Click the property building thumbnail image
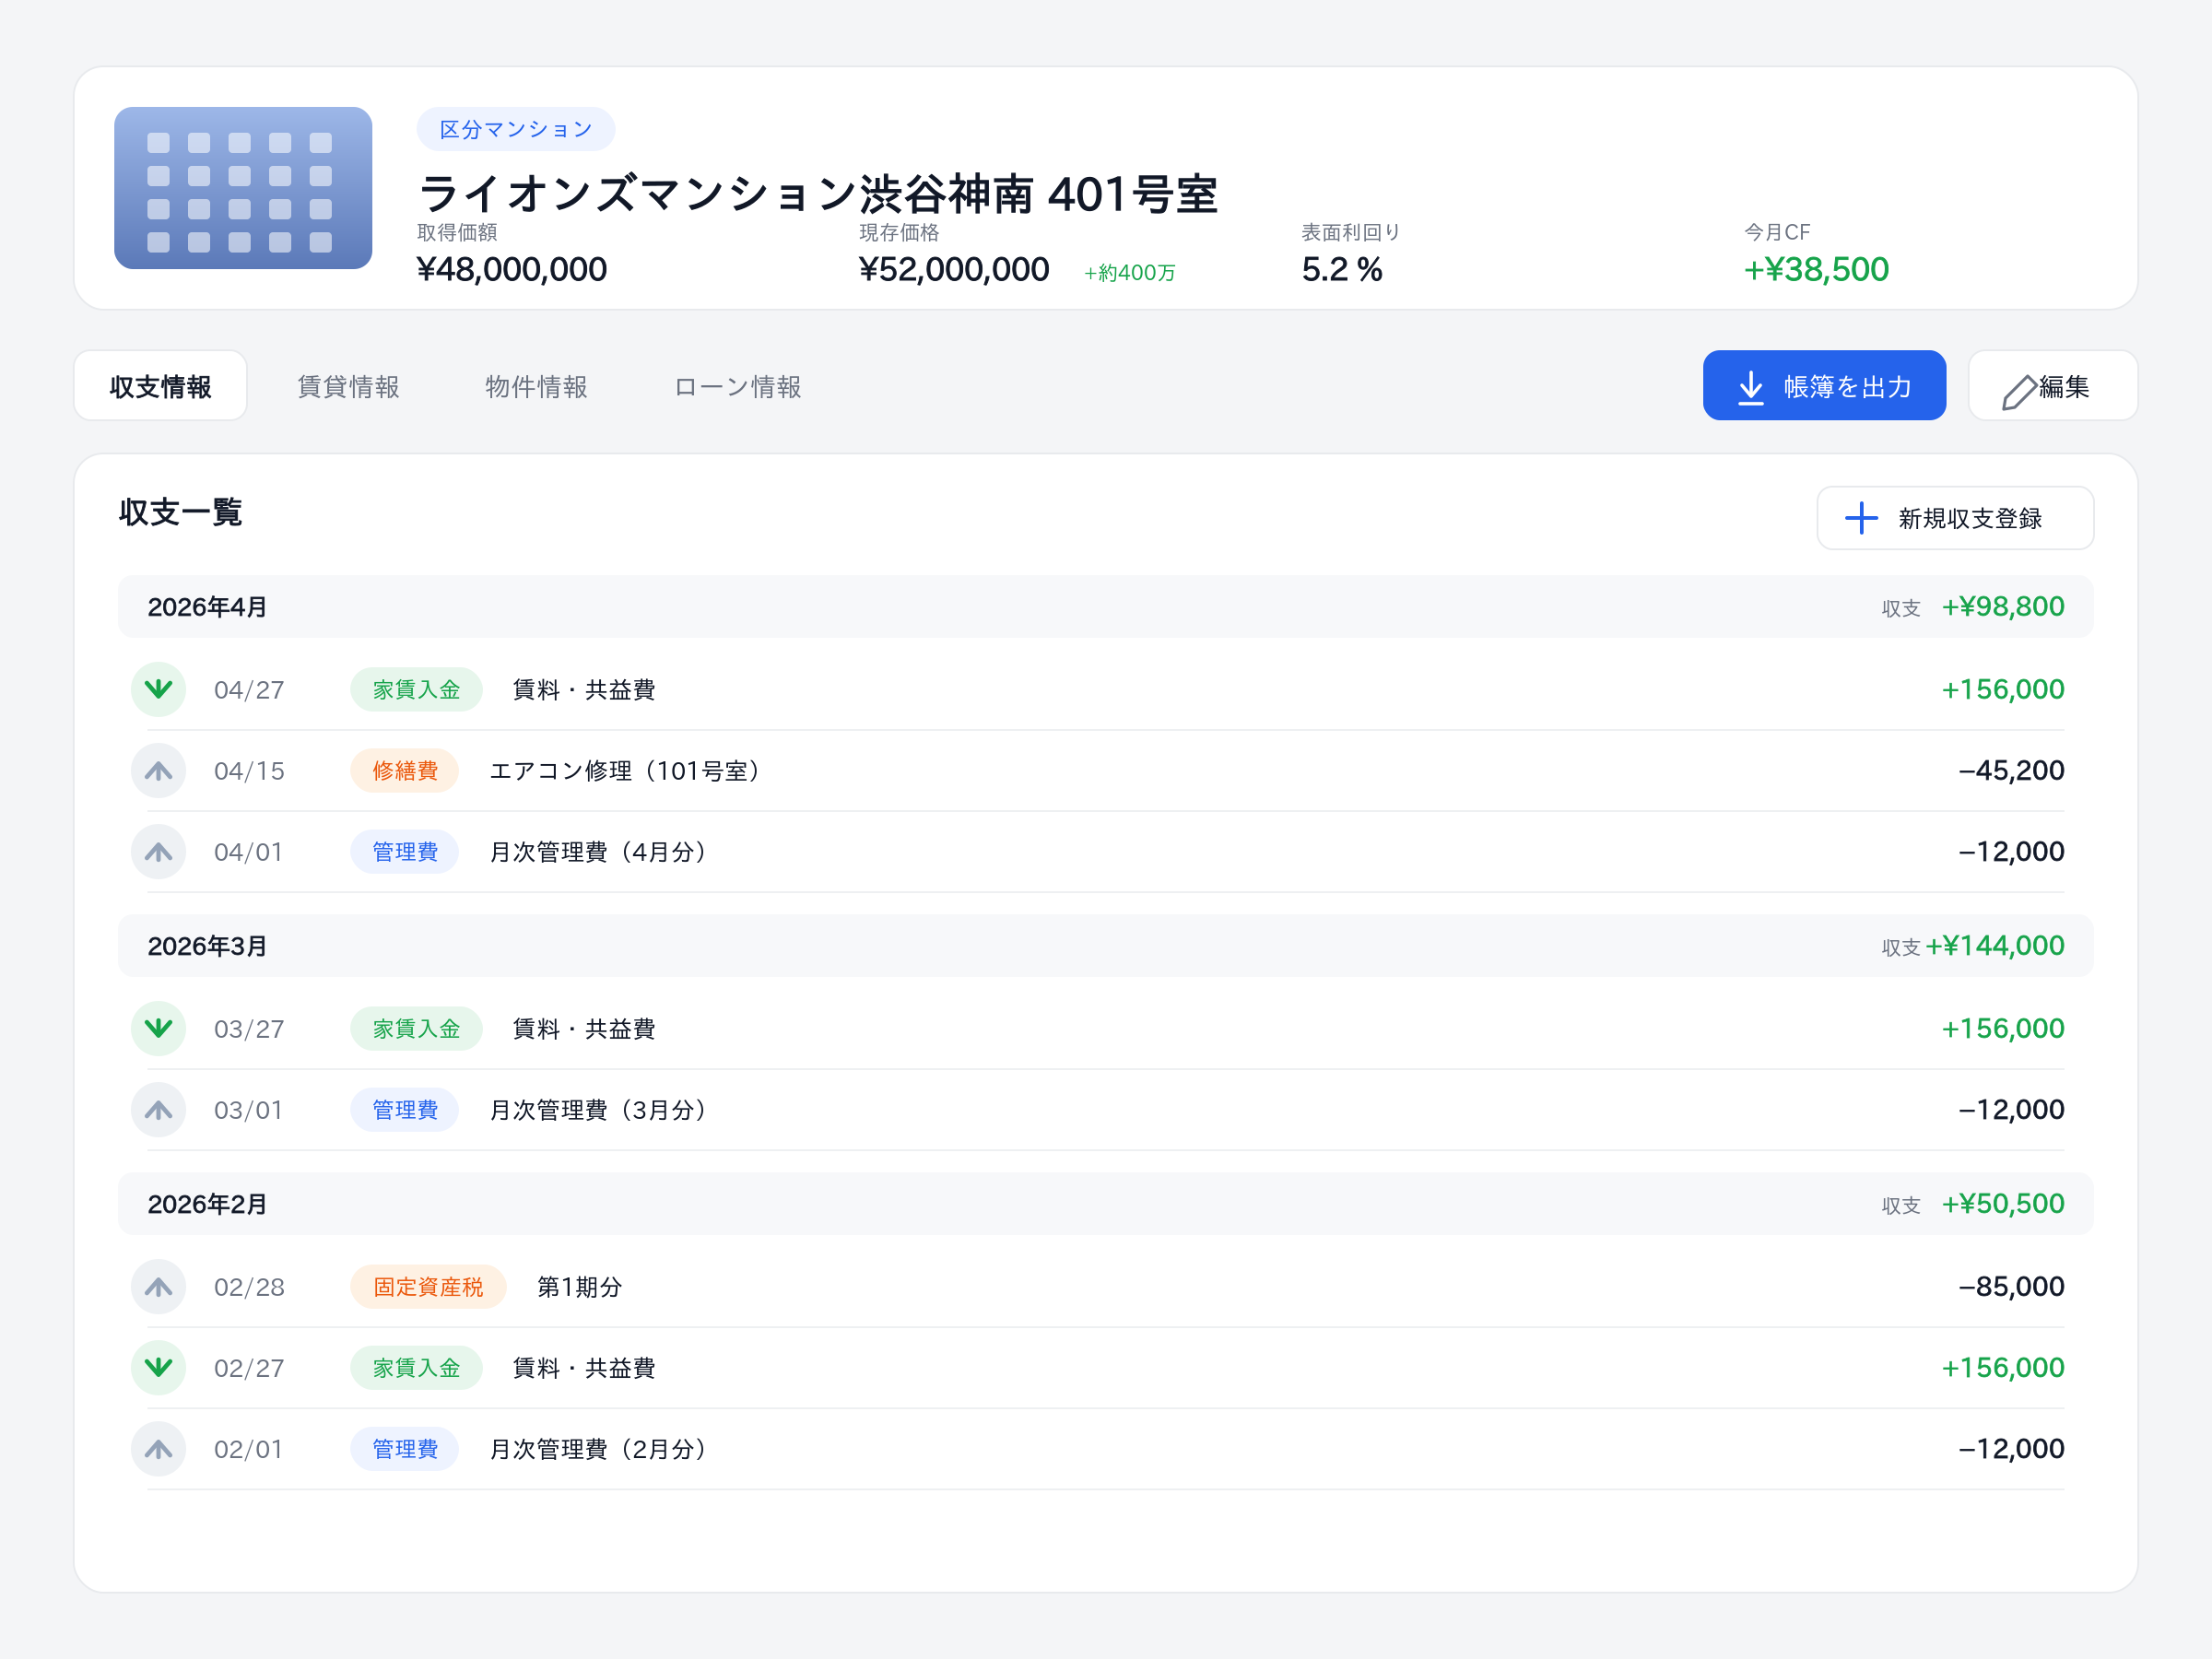2212x1659 pixels. point(243,188)
